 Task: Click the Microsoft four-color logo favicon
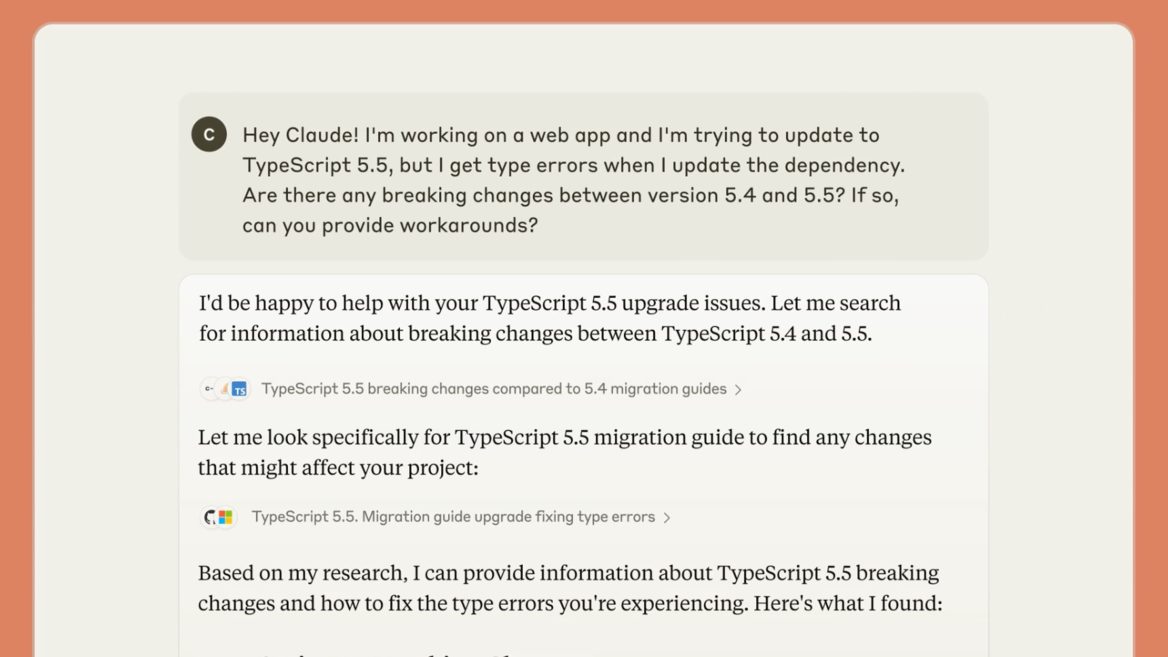[x=226, y=517]
